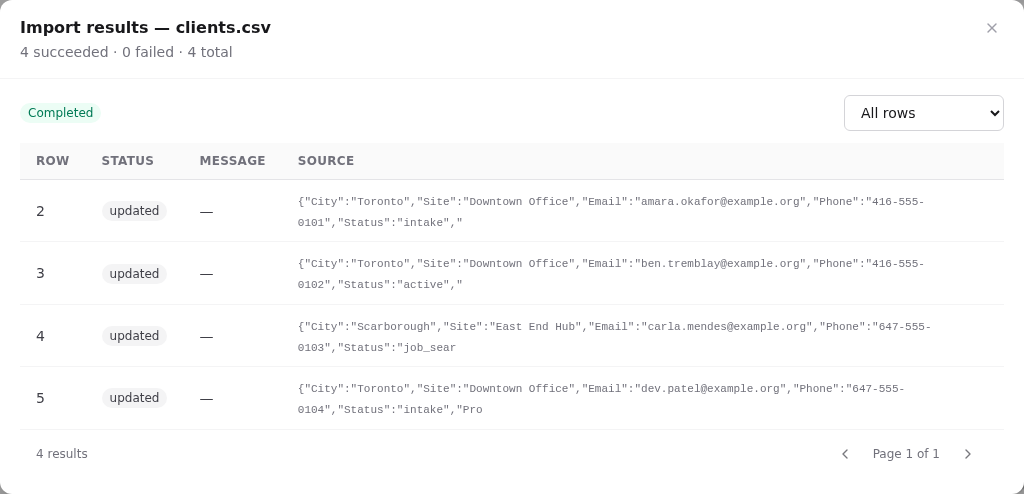Viewport: 1024px width, 494px height.
Task: Click the ben.tremblay source JSON text
Action: tap(611, 274)
